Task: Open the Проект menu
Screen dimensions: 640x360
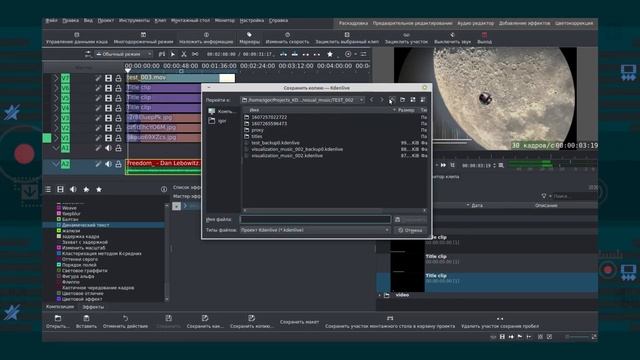Action: pos(106,20)
